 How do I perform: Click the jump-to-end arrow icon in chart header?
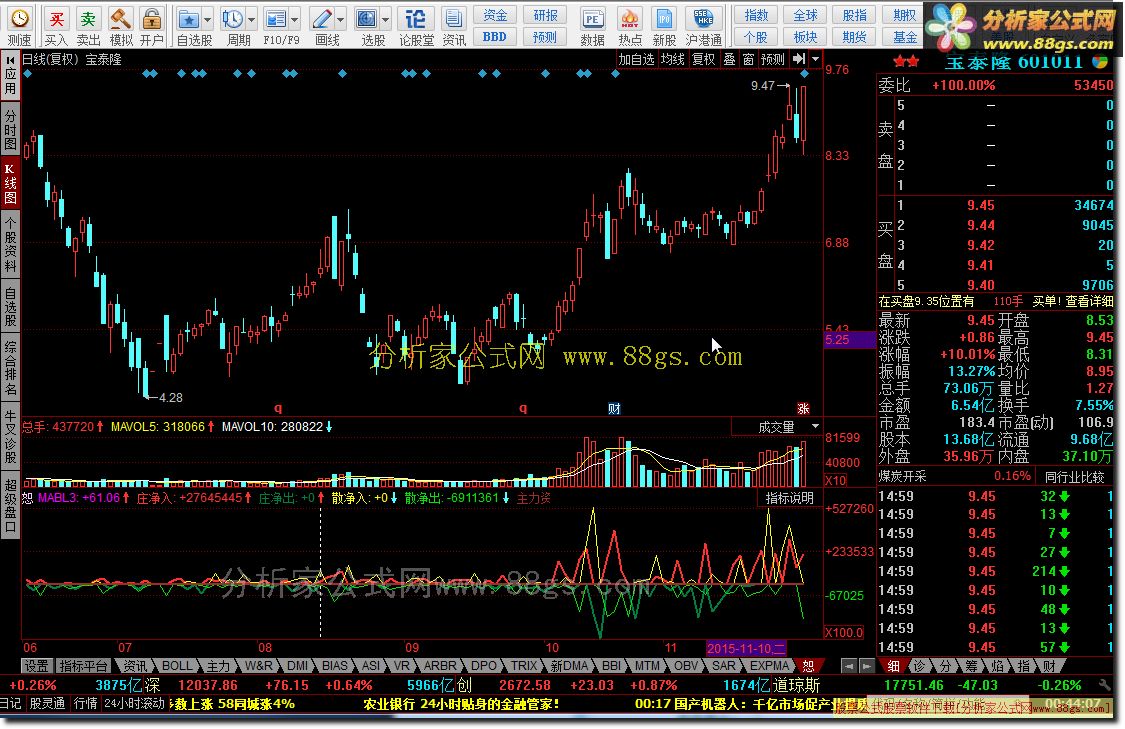point(799,60)
